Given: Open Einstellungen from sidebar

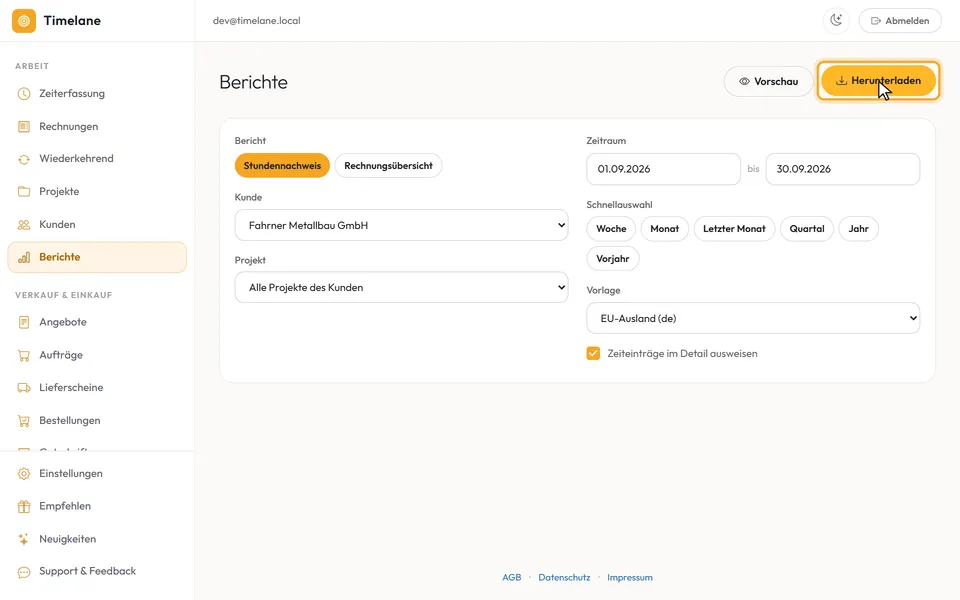Looking at the screenshot, I should pos(97,474).
